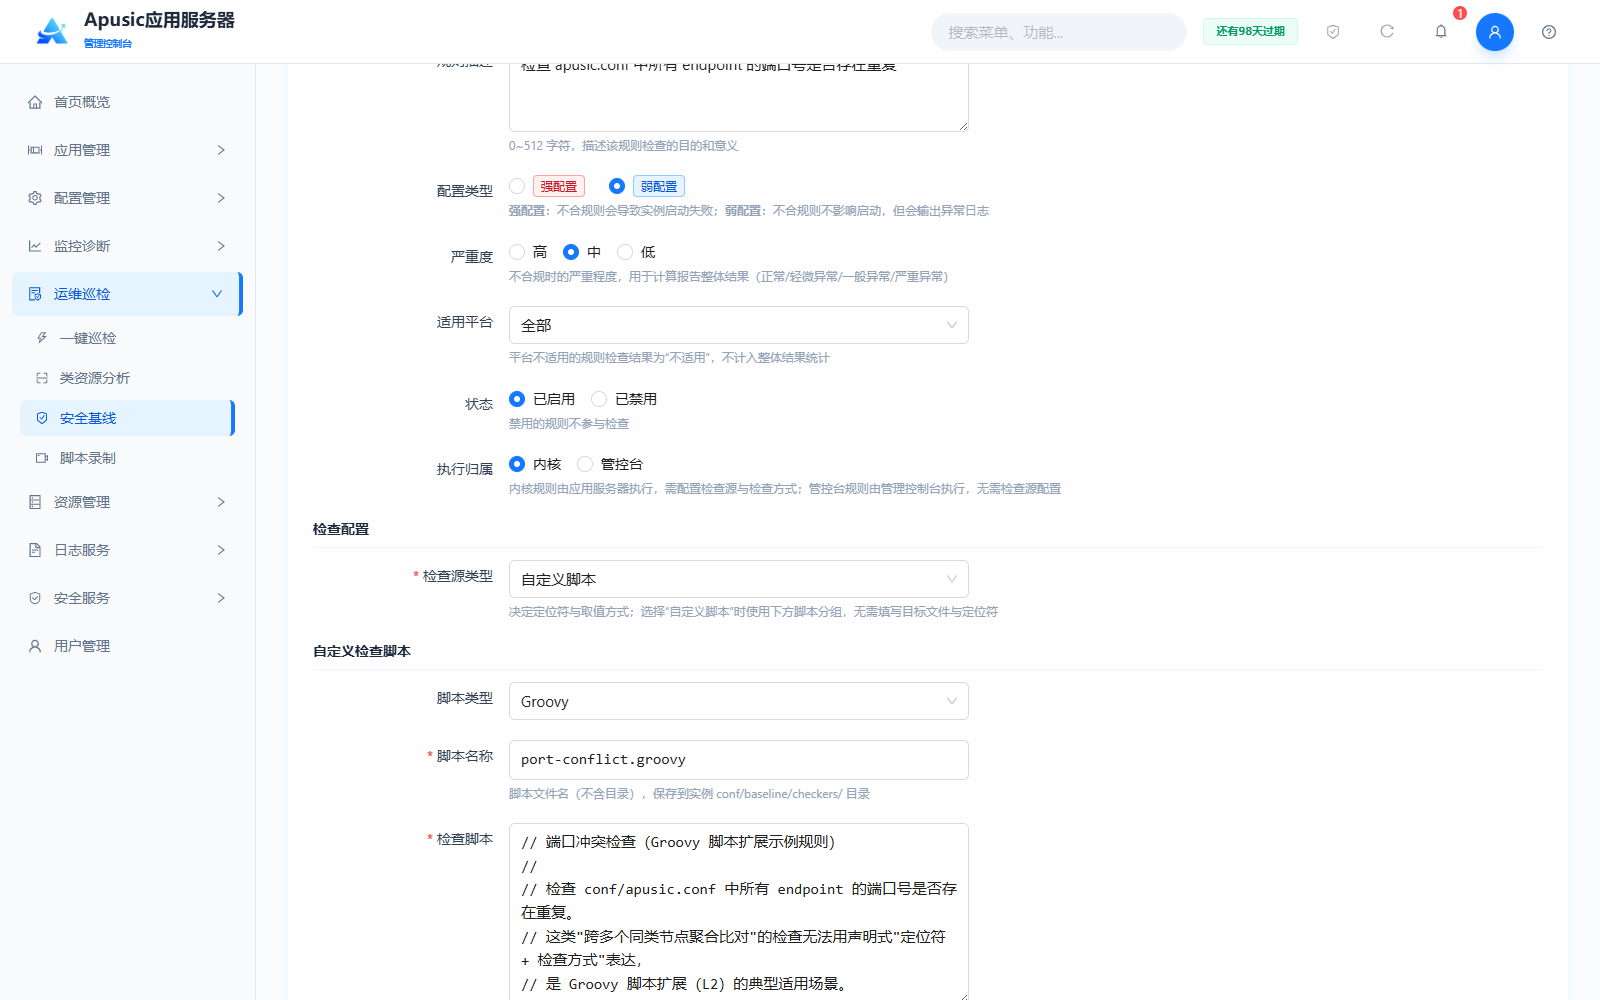1600x1000 pixels.
Task: Click the gear icon beside 配置管理
Action: point(35,198)
